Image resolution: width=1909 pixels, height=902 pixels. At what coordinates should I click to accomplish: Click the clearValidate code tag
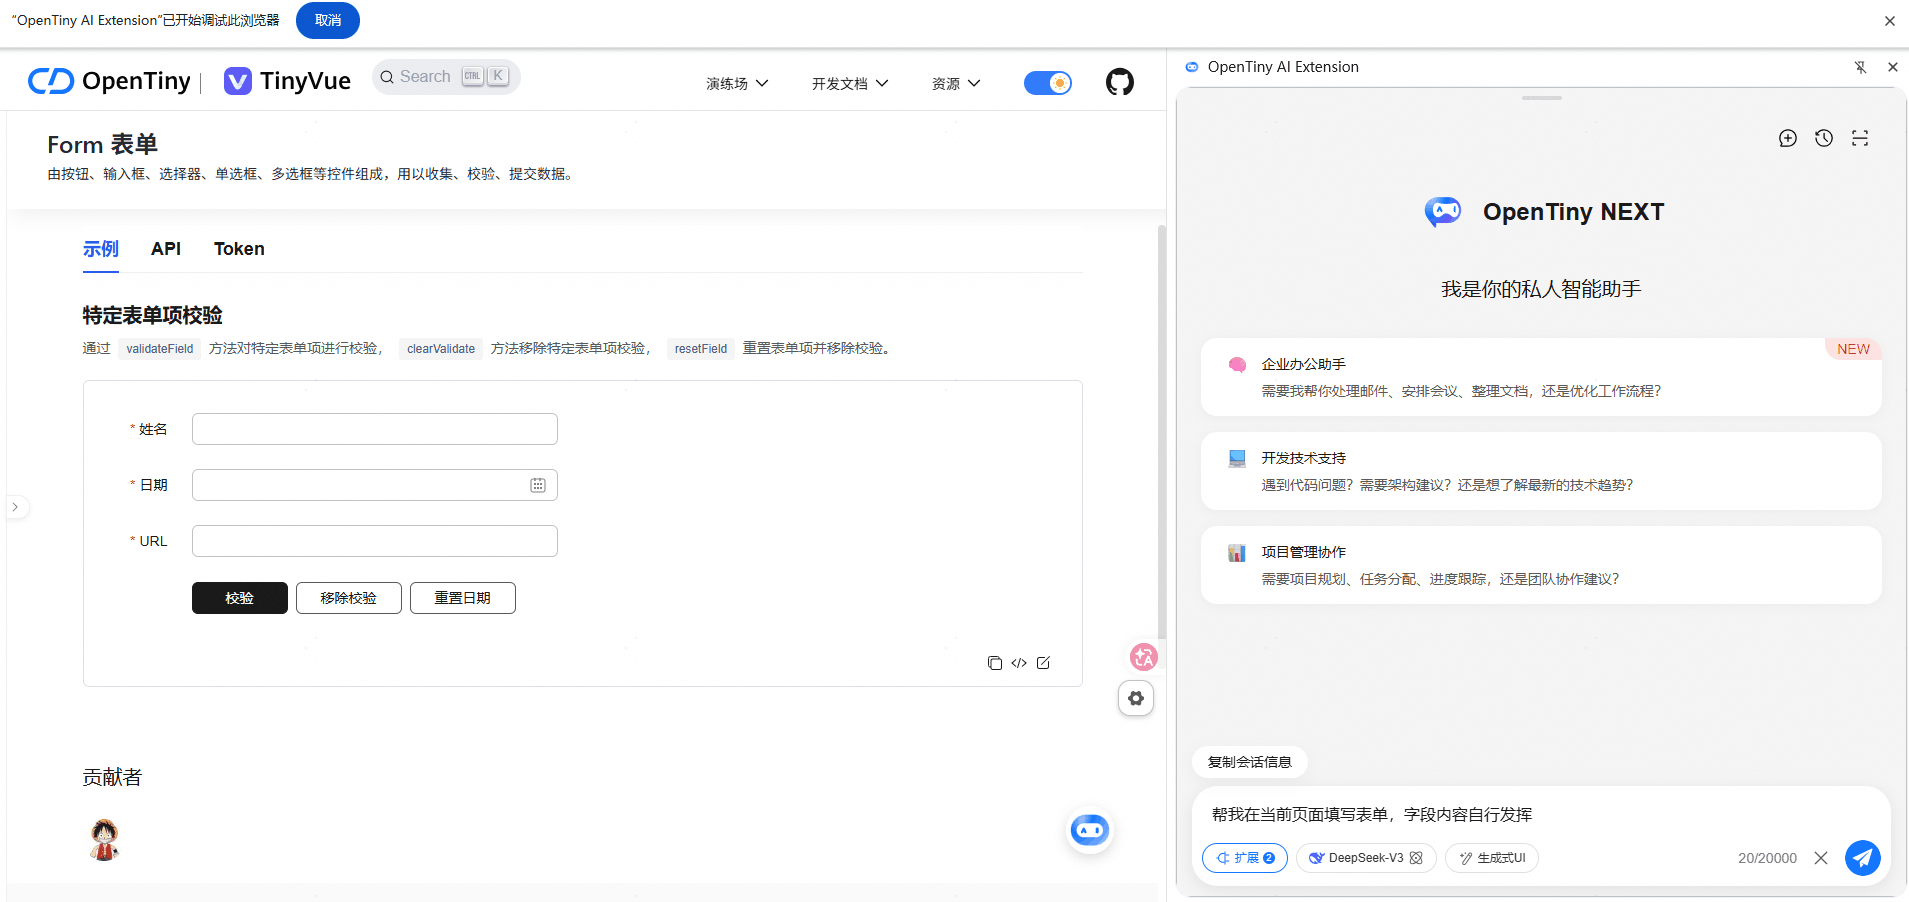pos(441,349)
